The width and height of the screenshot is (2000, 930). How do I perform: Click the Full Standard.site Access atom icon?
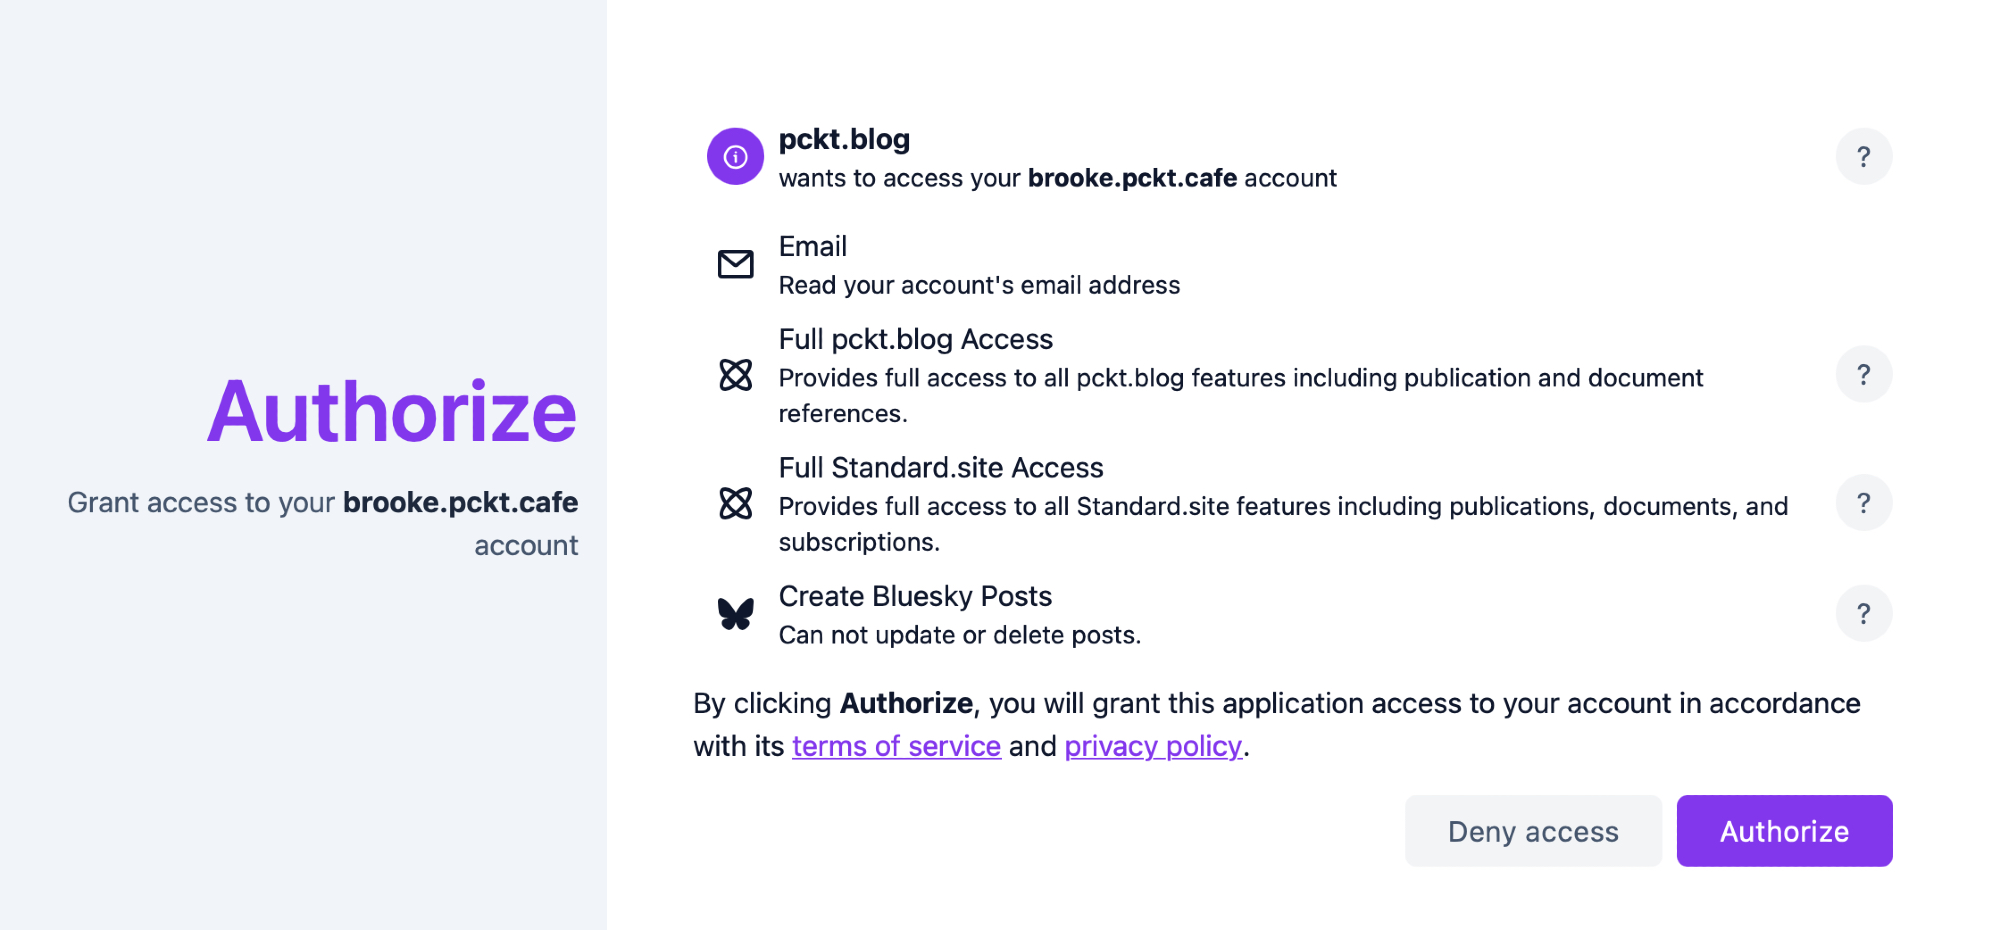[x=735, y=503]
